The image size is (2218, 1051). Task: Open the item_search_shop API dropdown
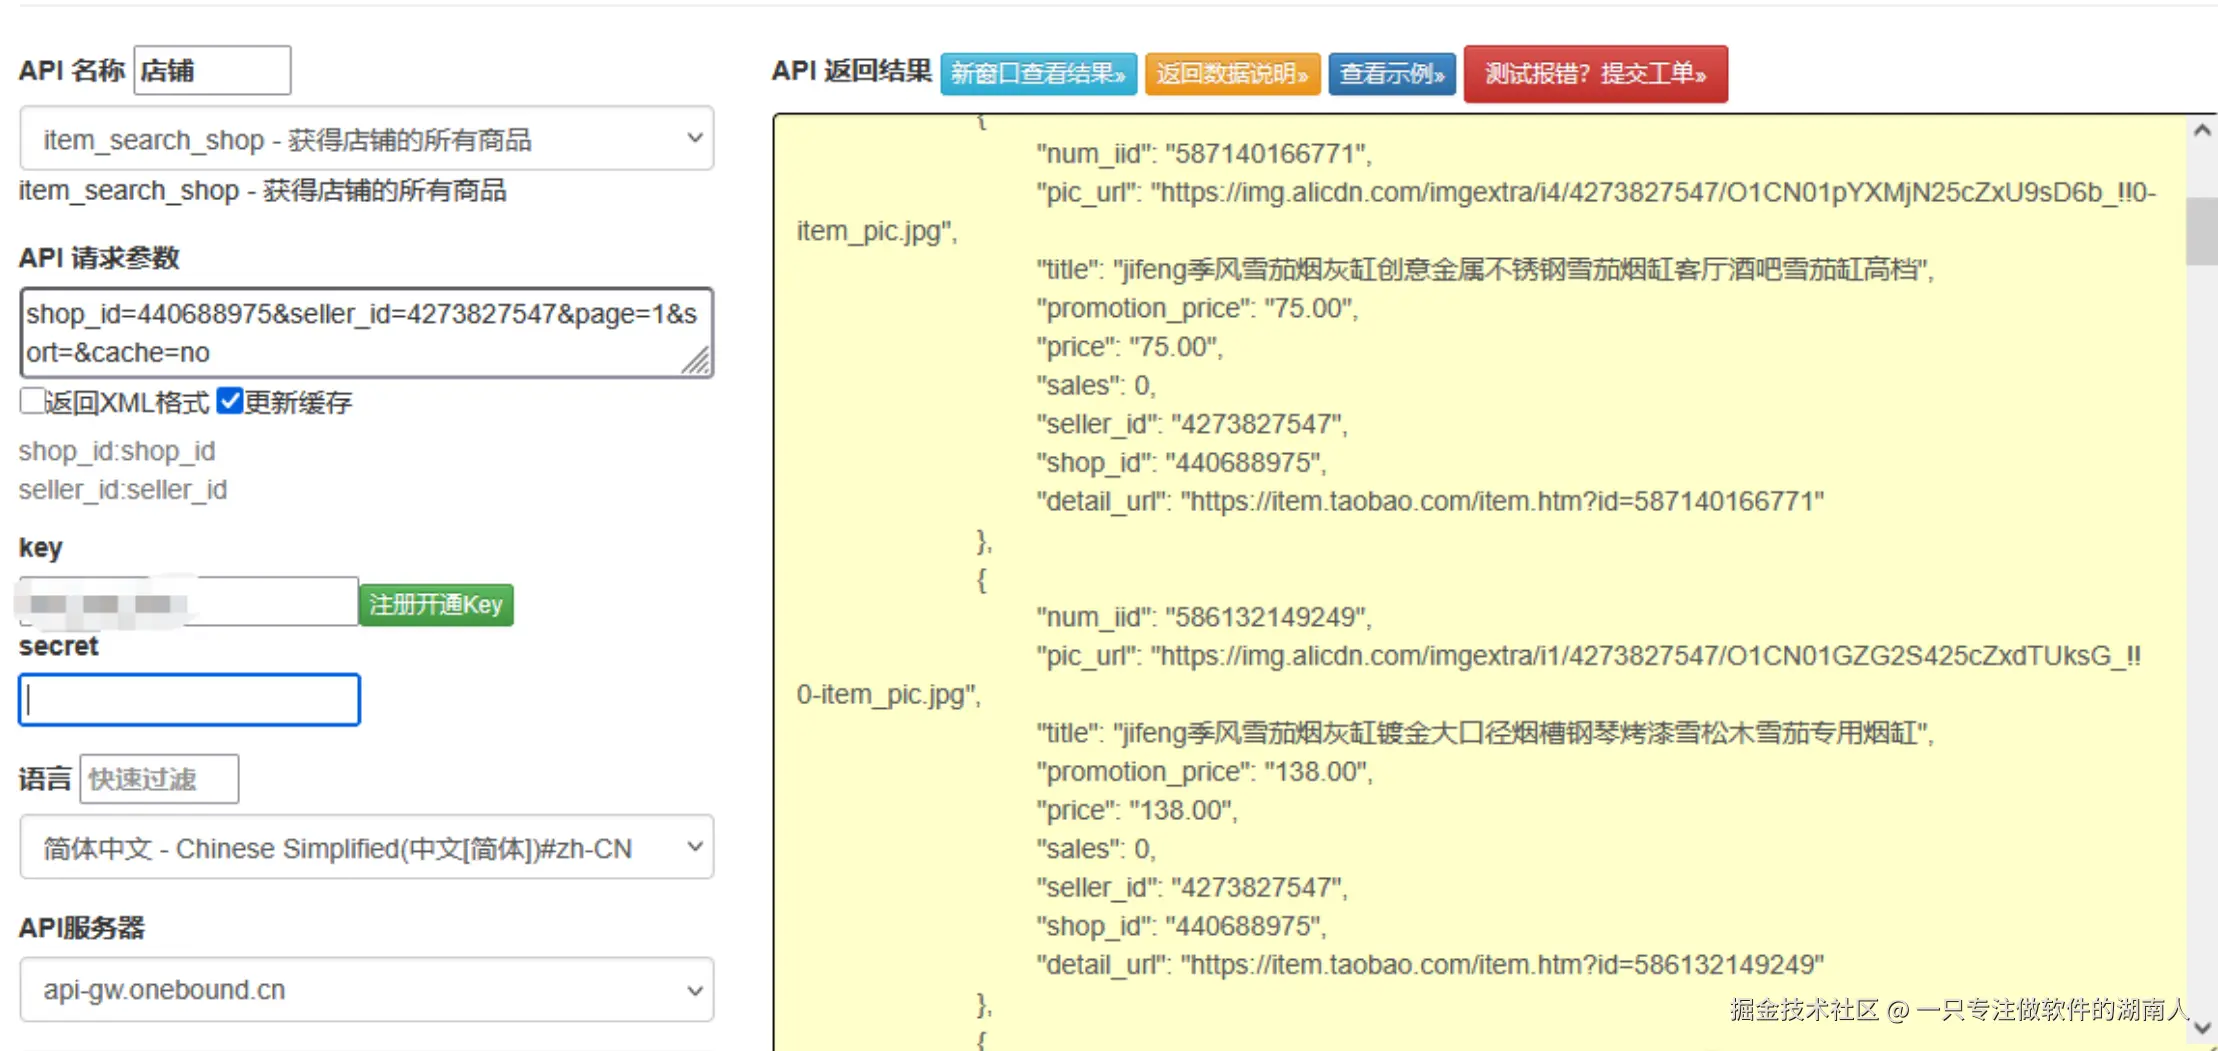pos(367,139)
